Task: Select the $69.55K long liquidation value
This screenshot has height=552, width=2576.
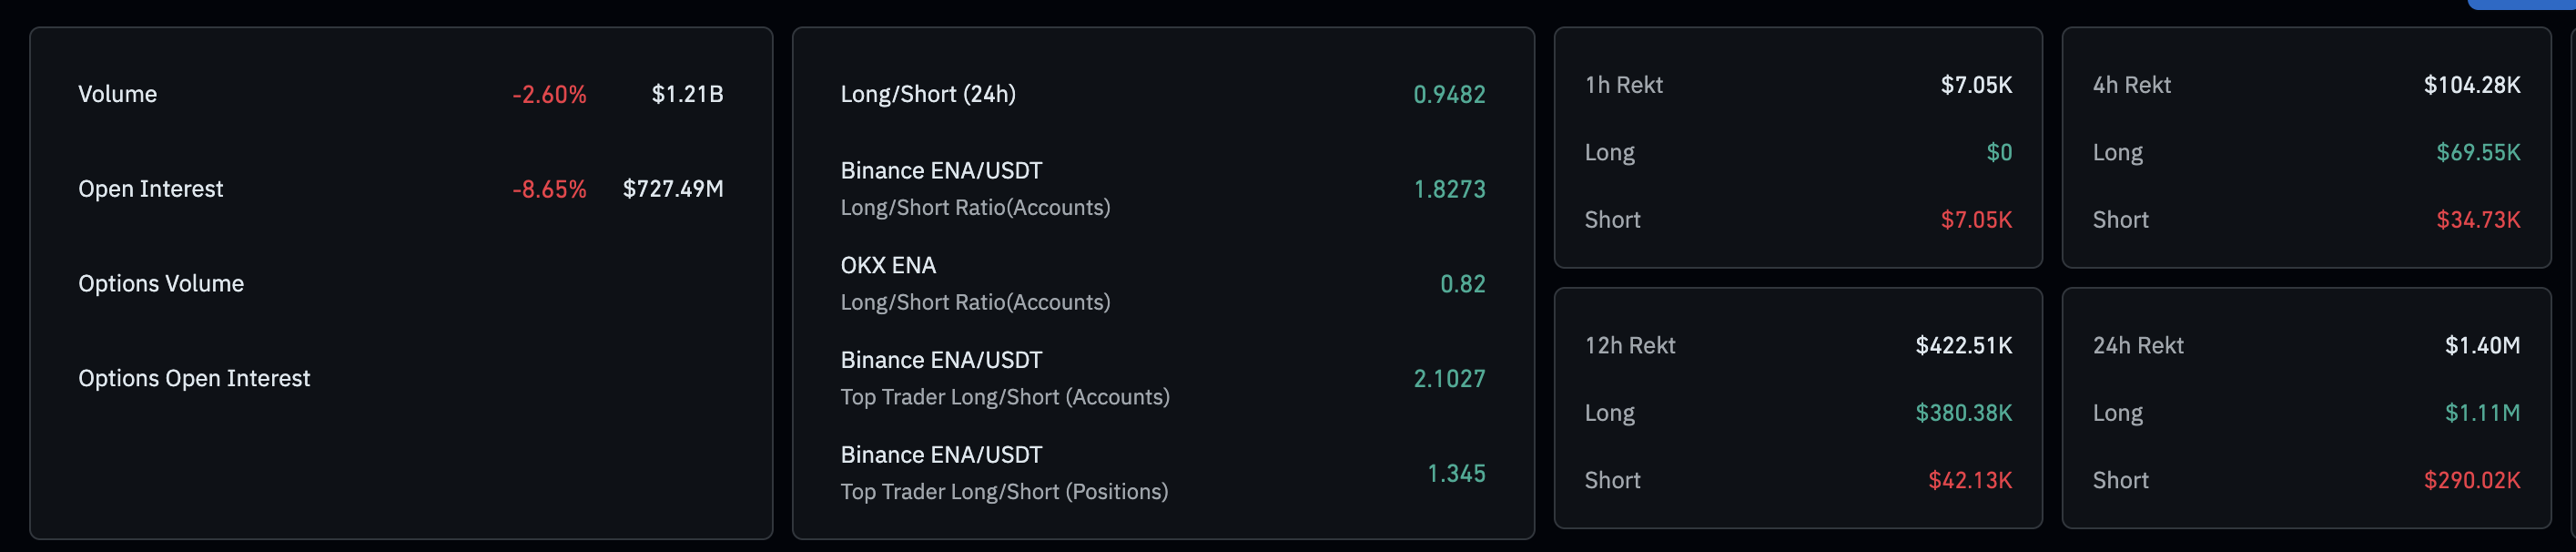Action: [x=2477, y=153]
